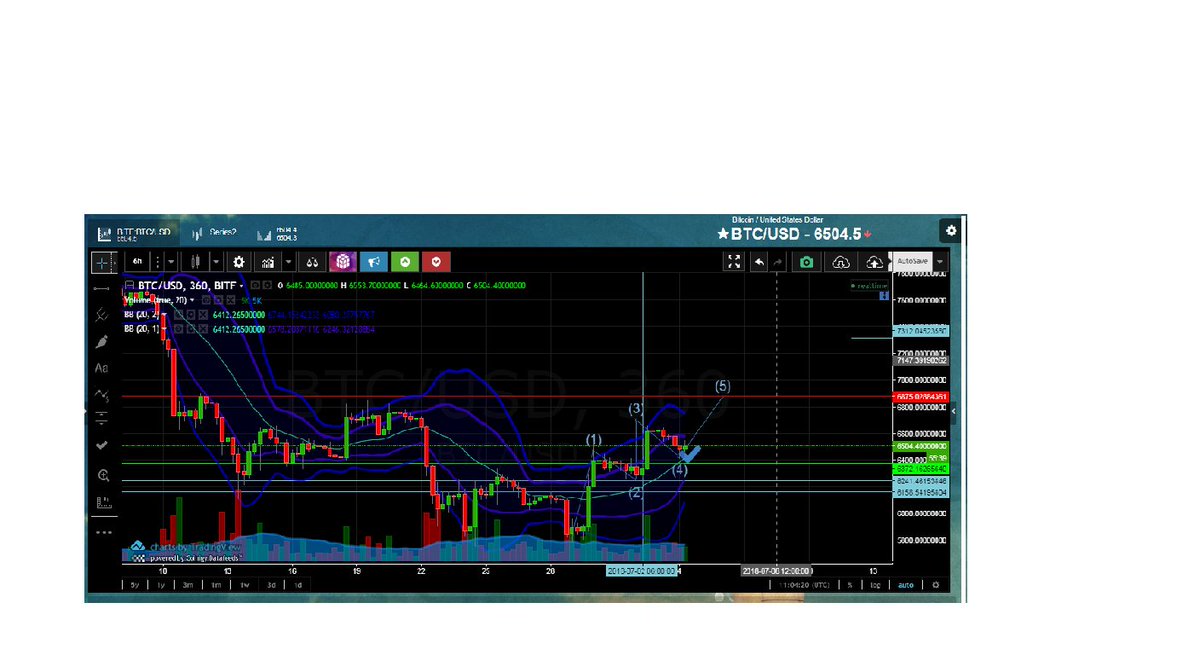
Task: Select the Elliott wave patterns tool
Action: tap(102, 394)
